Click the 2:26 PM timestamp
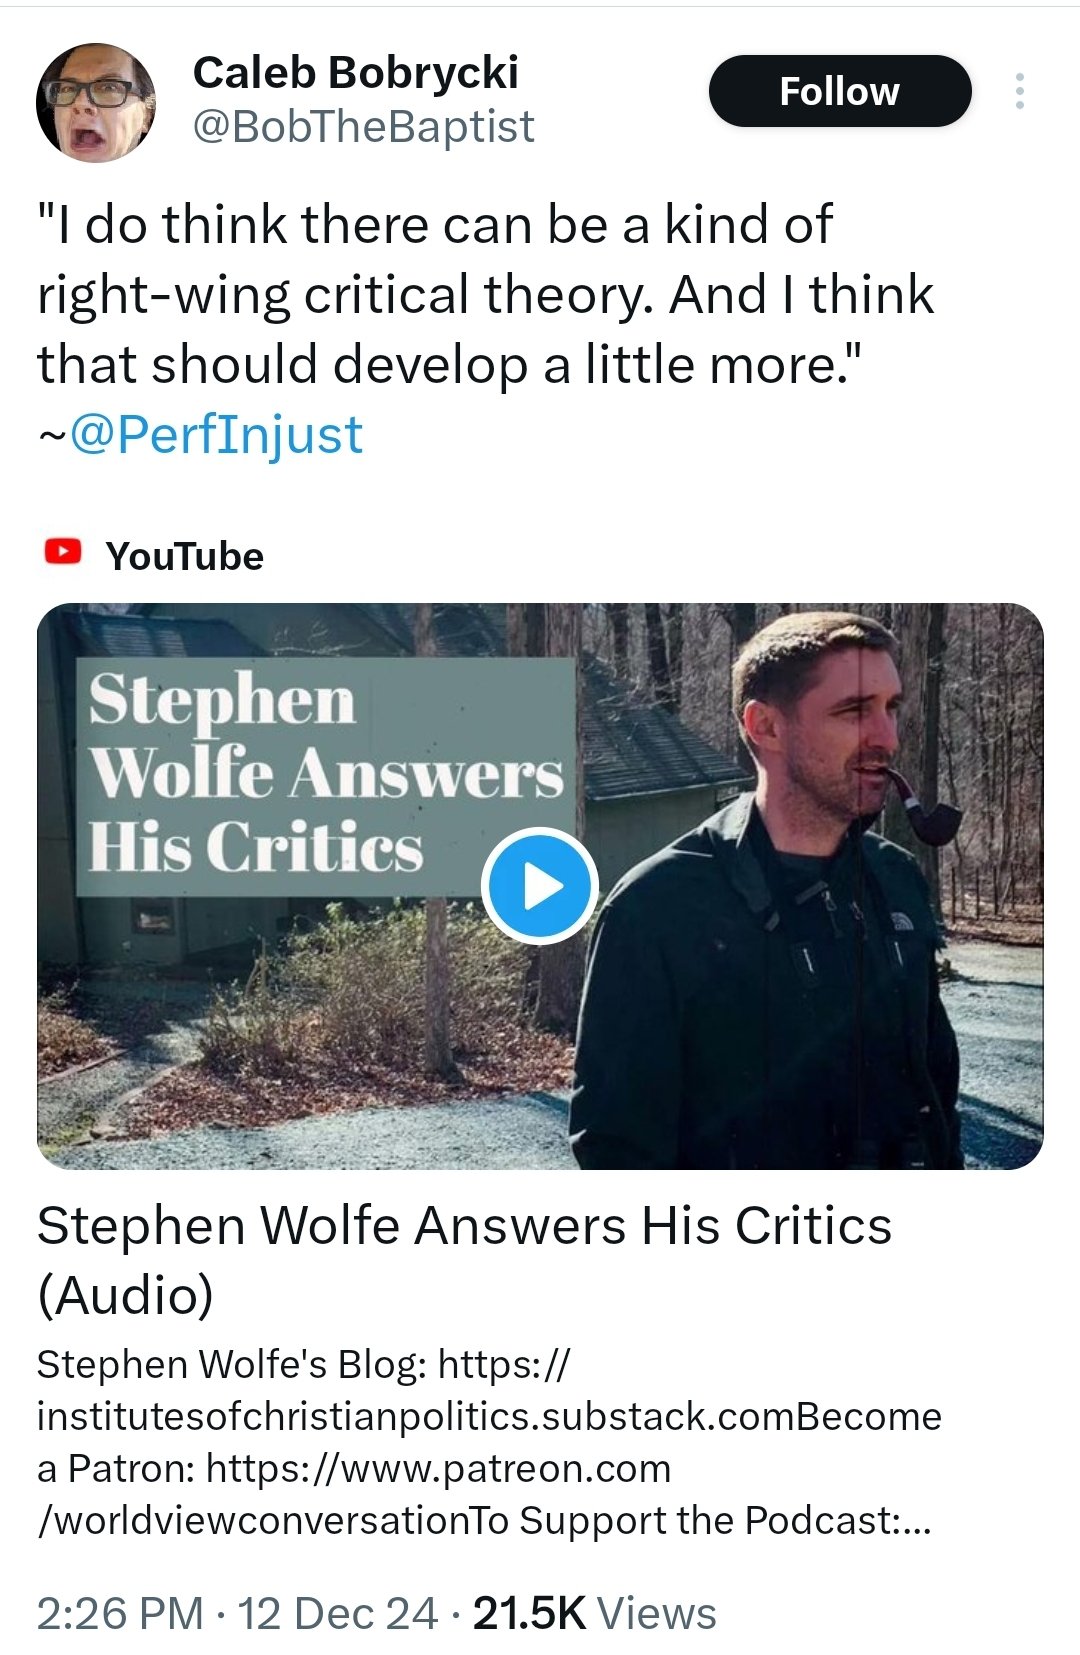 point(120,1614)
